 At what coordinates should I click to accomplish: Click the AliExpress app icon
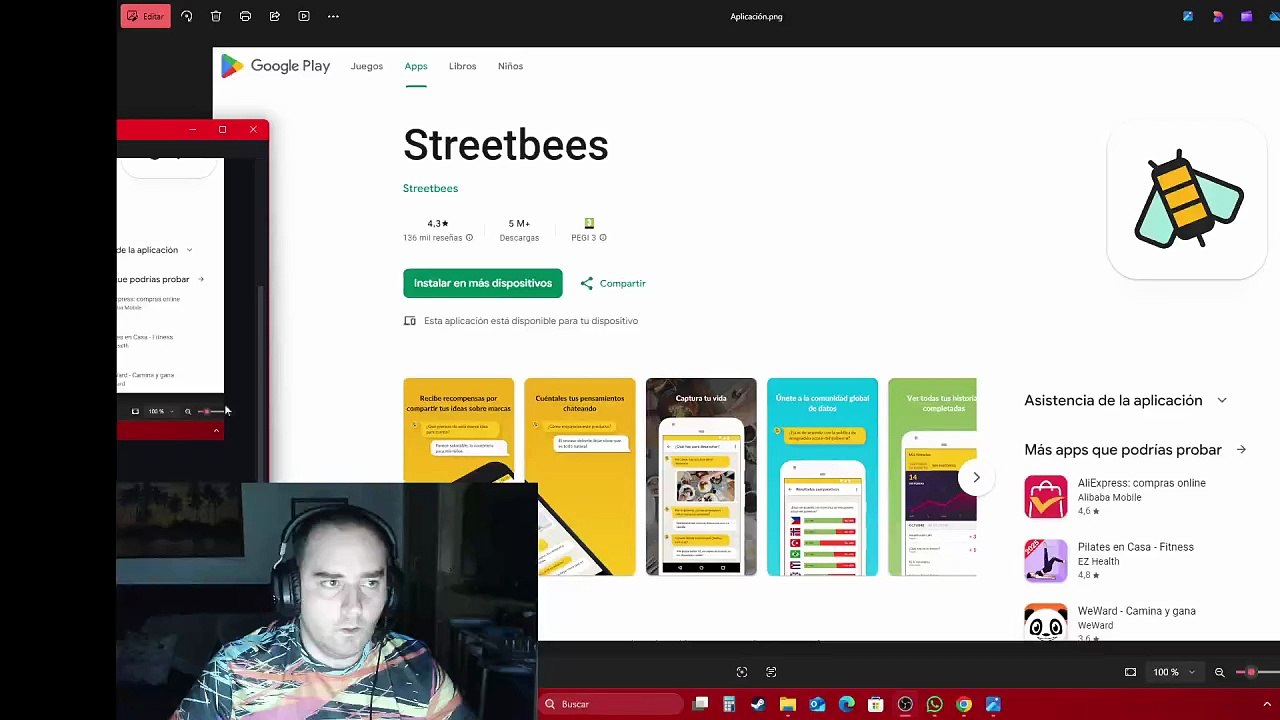click(x=1046, y=497)
